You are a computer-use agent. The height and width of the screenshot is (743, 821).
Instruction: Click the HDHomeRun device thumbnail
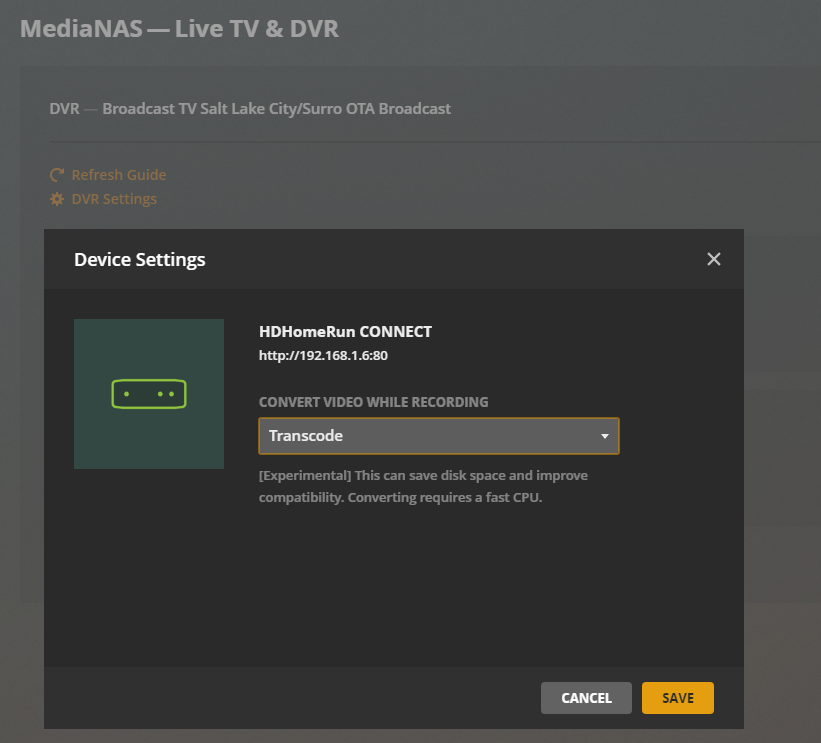tap(149, 394)
